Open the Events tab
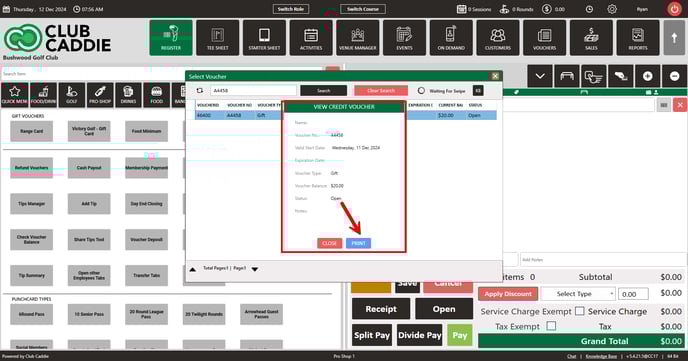This screenshot has width=688, height=361. (404, 38)
